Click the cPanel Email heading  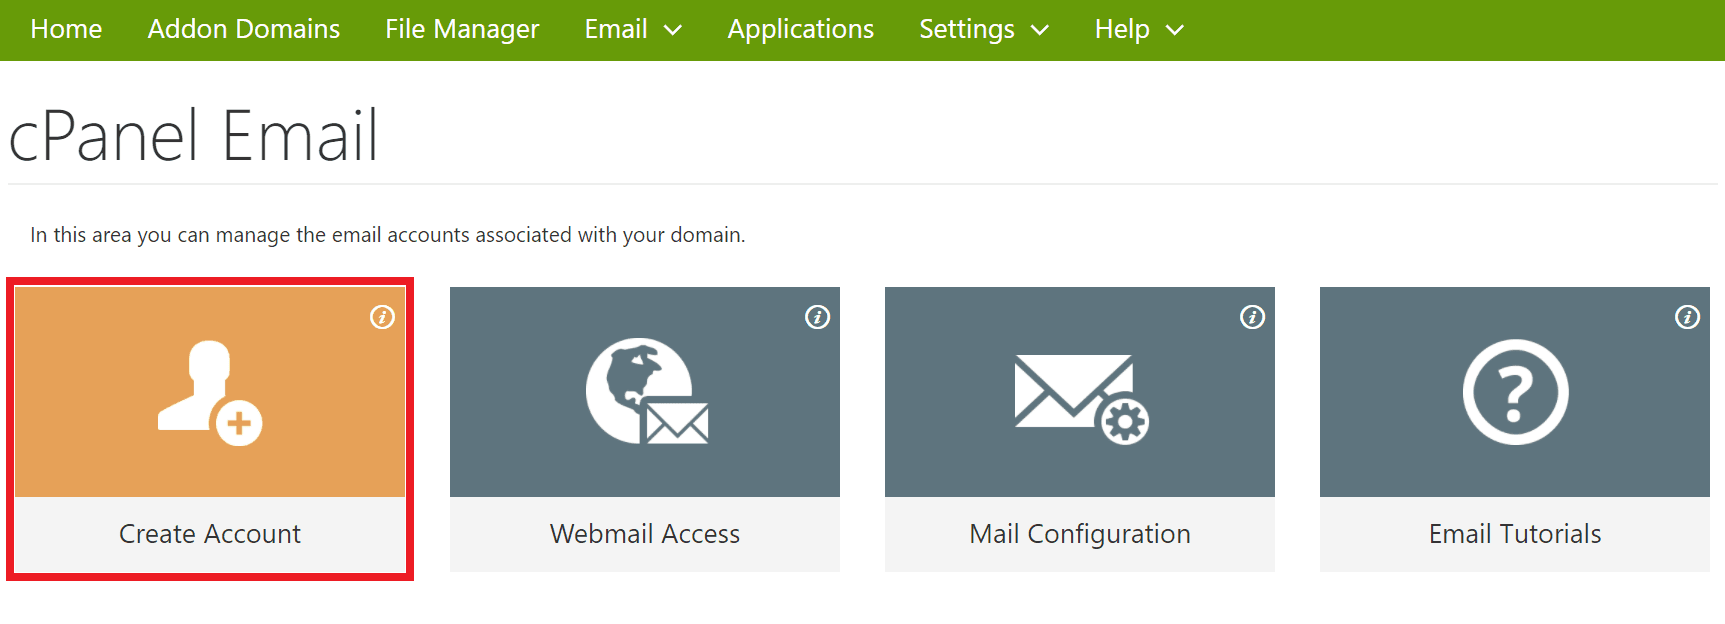pyautogui.click(x=194, y=136)
